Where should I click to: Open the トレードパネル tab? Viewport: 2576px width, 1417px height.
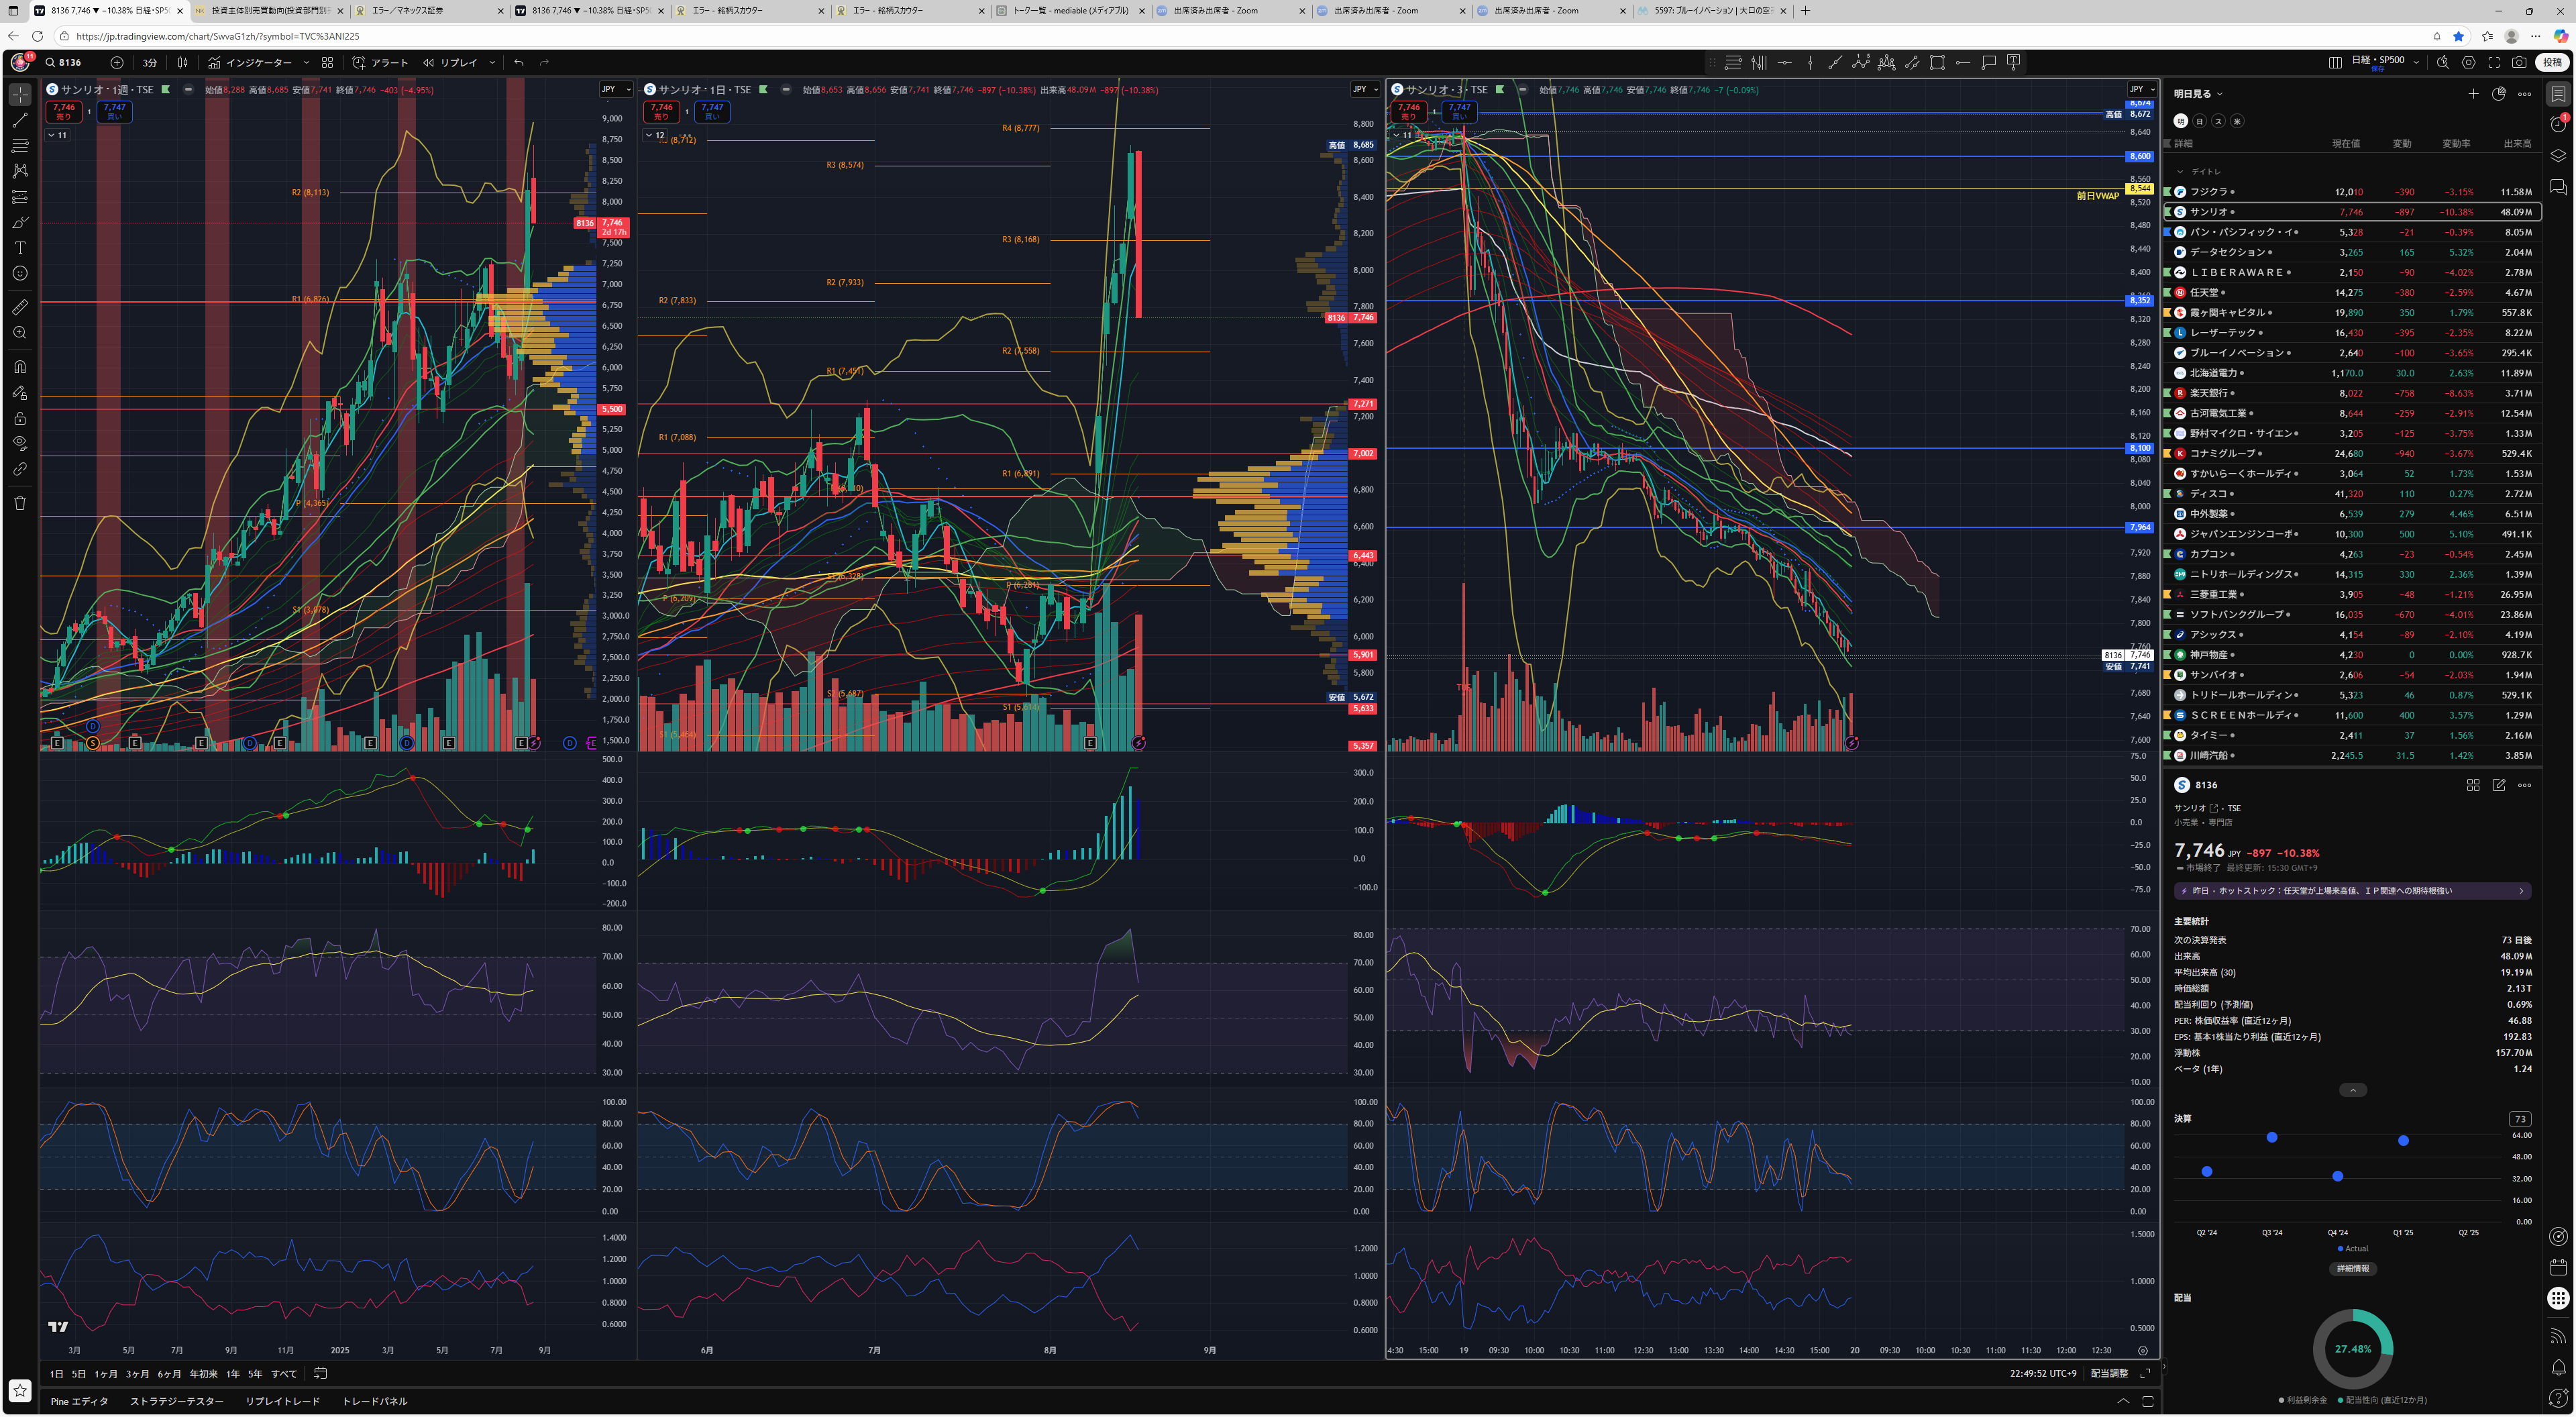click(375, 1402)
